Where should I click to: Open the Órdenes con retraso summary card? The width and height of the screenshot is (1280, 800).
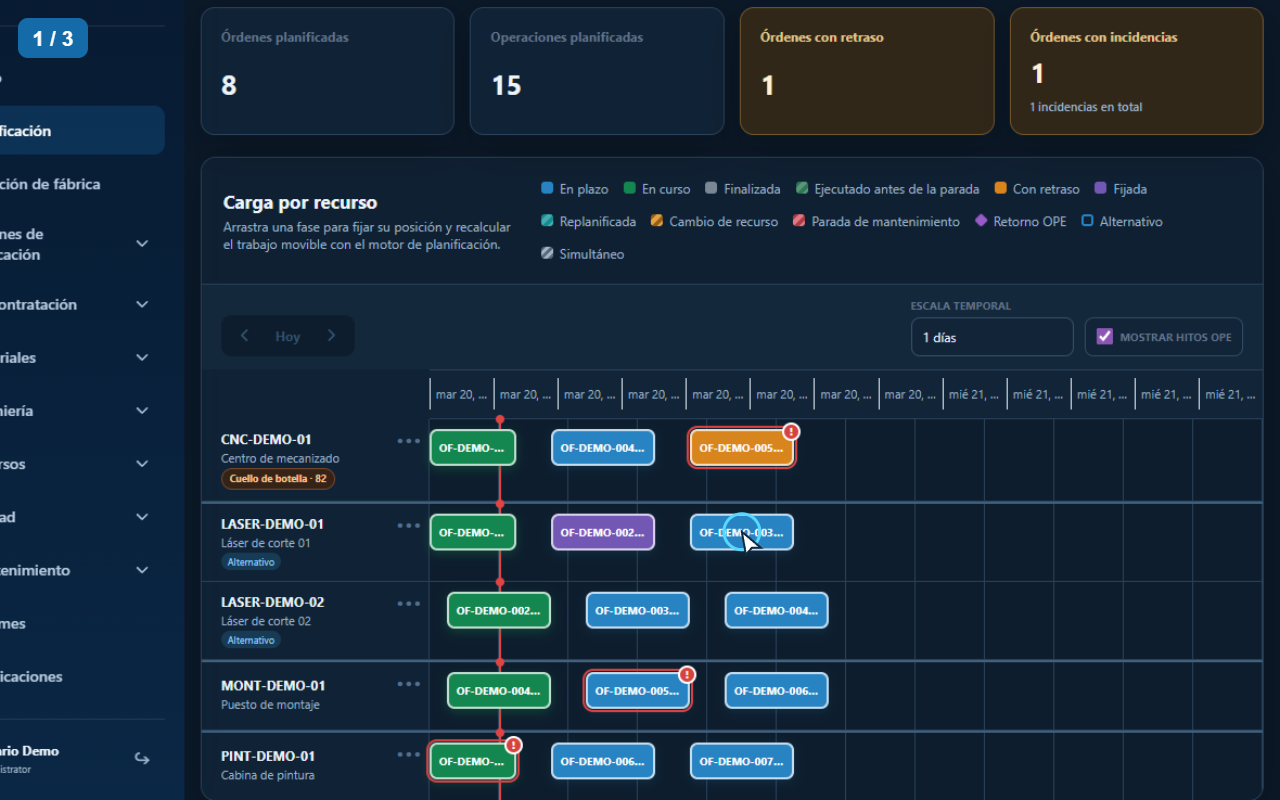tap(867, 71)
